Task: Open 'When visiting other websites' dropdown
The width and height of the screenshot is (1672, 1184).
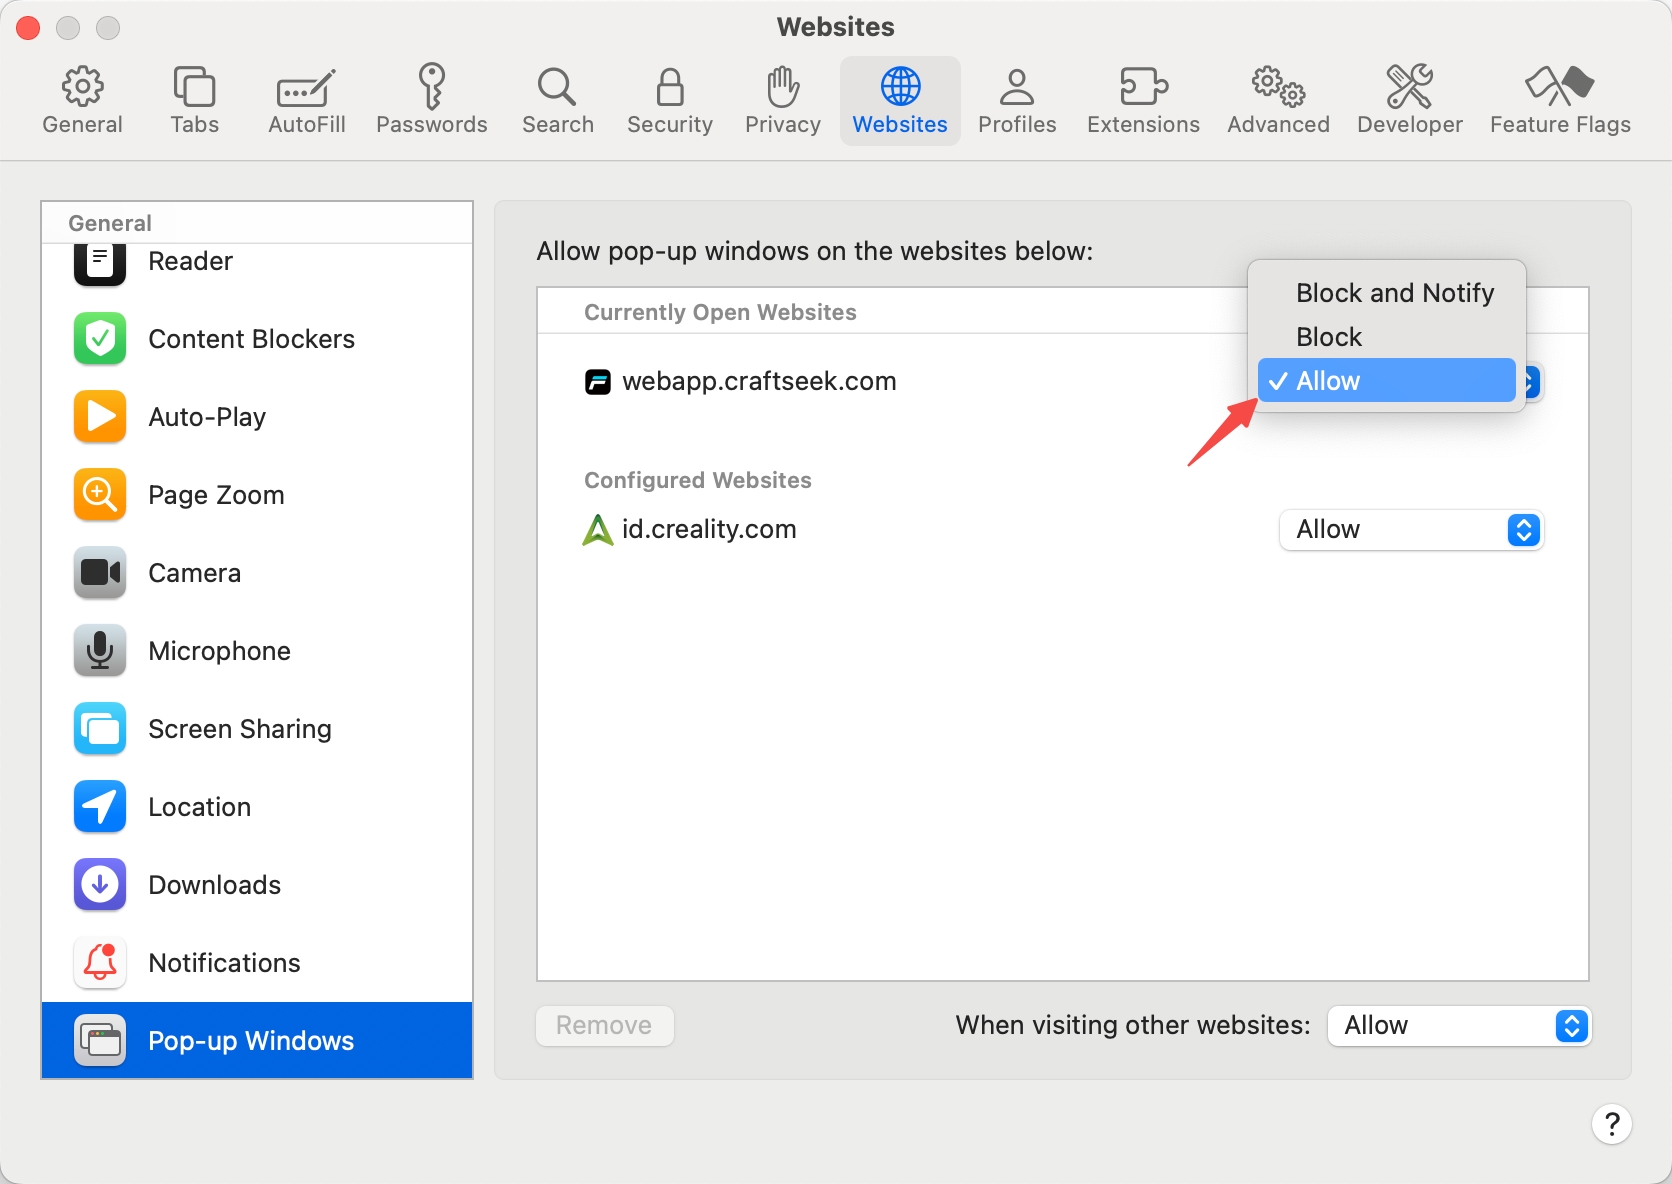Action: pos(1459,1026)
